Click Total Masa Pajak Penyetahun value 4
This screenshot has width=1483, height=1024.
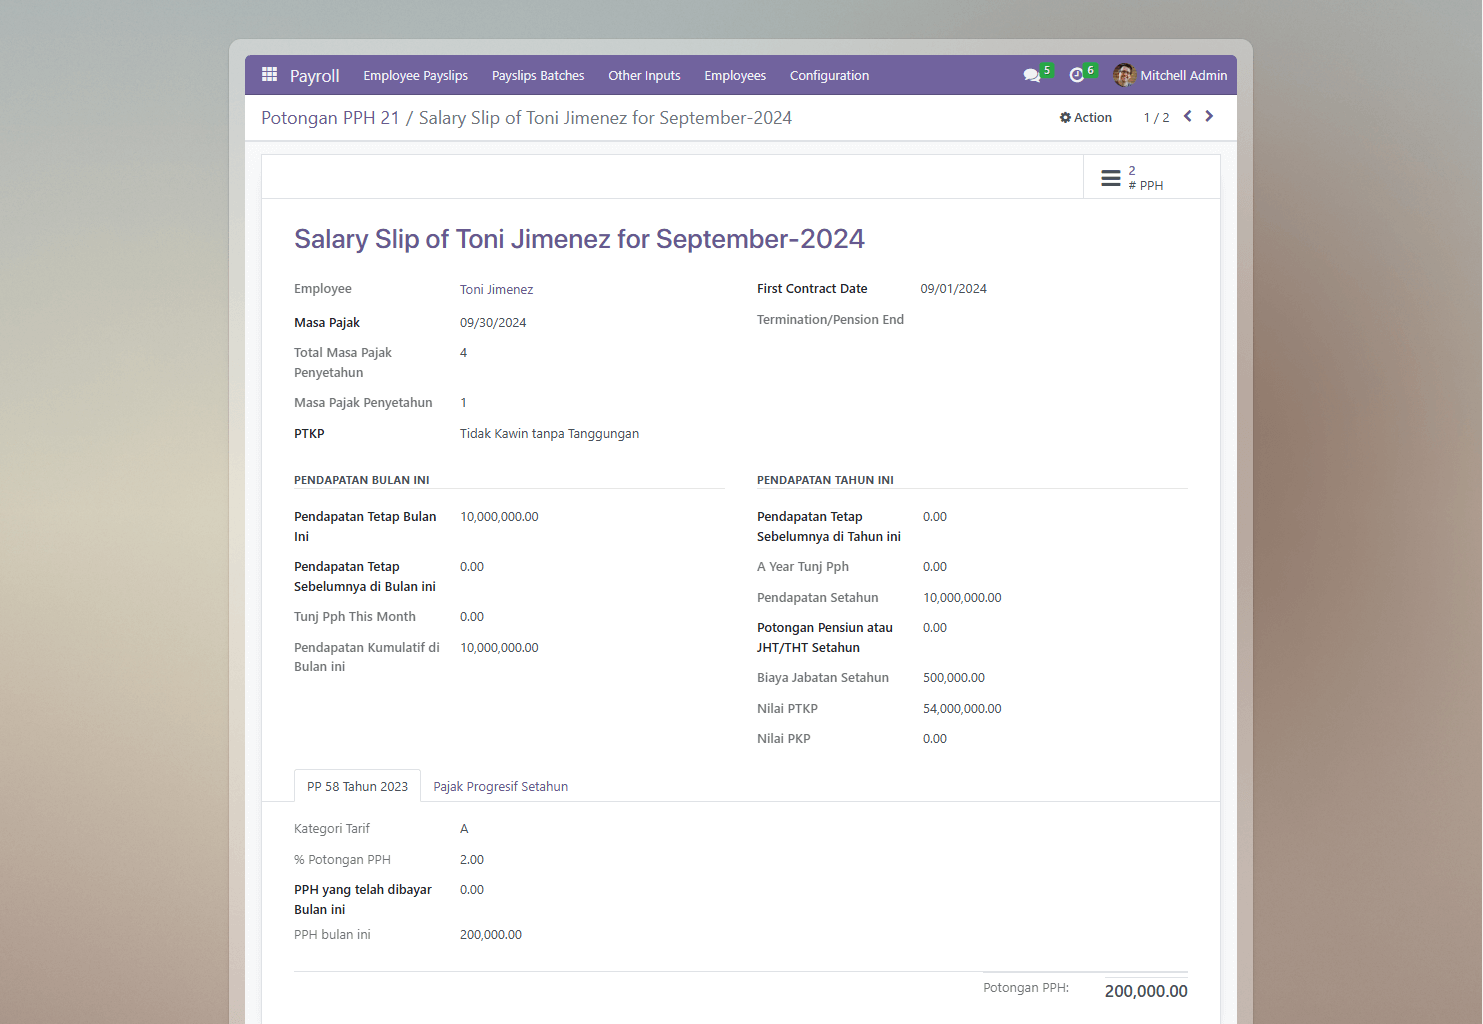click(463, 352)
